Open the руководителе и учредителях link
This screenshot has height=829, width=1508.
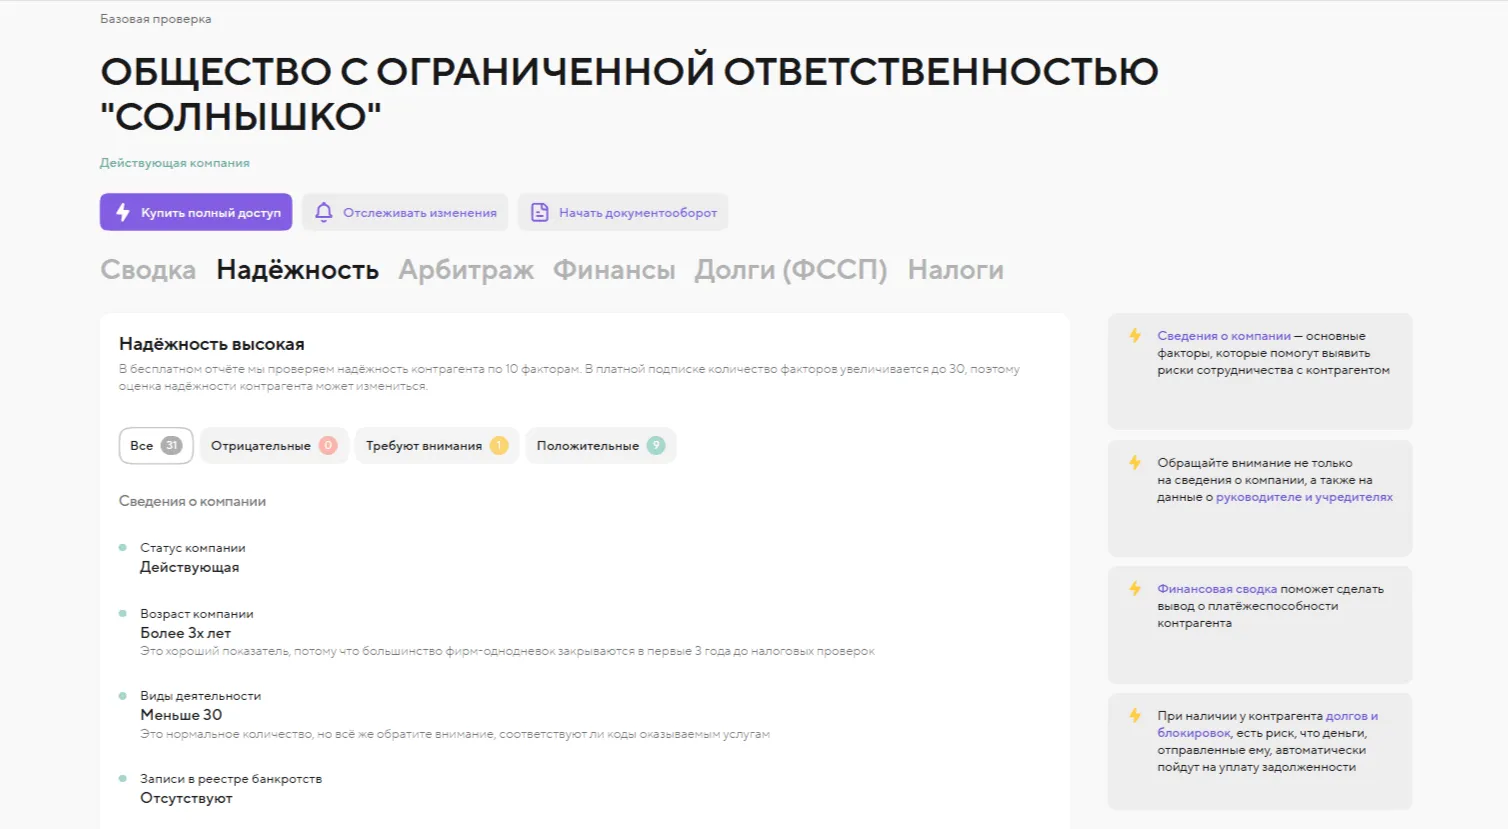point(1304,497)
